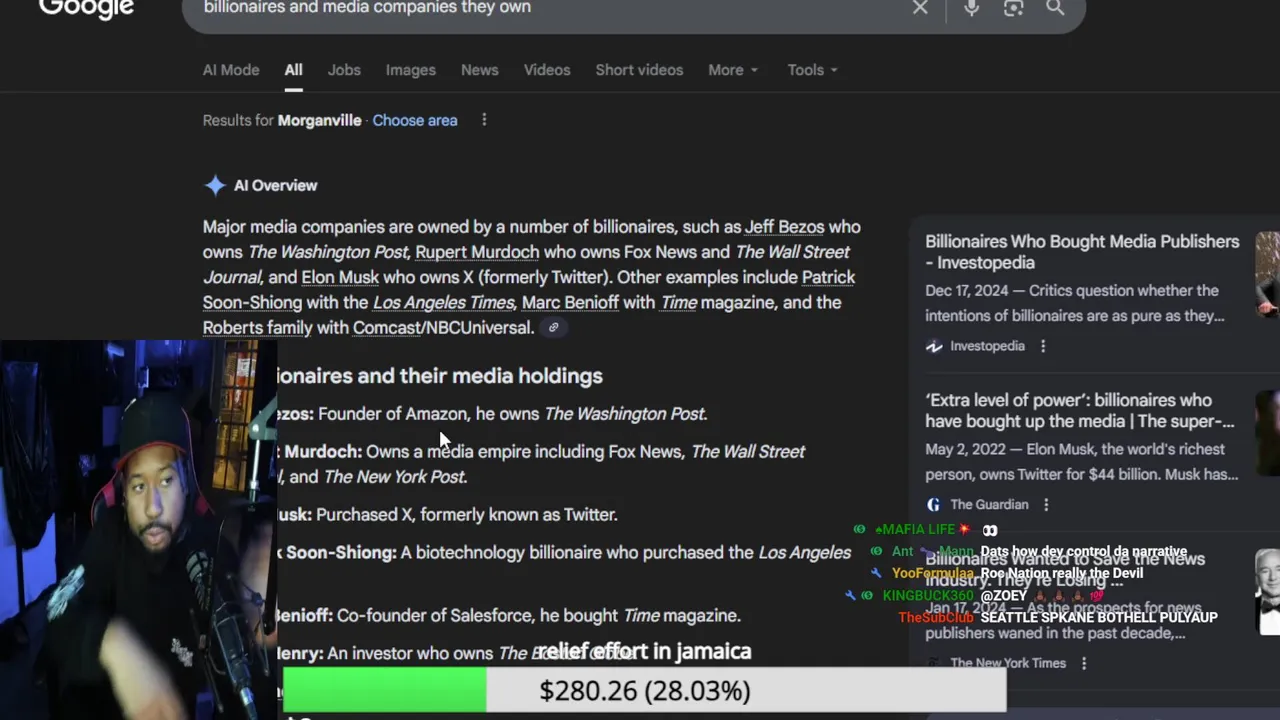
Task: Click the Guardian article thumbnail
Action: pyautogui.click(x=1268, y=432)
